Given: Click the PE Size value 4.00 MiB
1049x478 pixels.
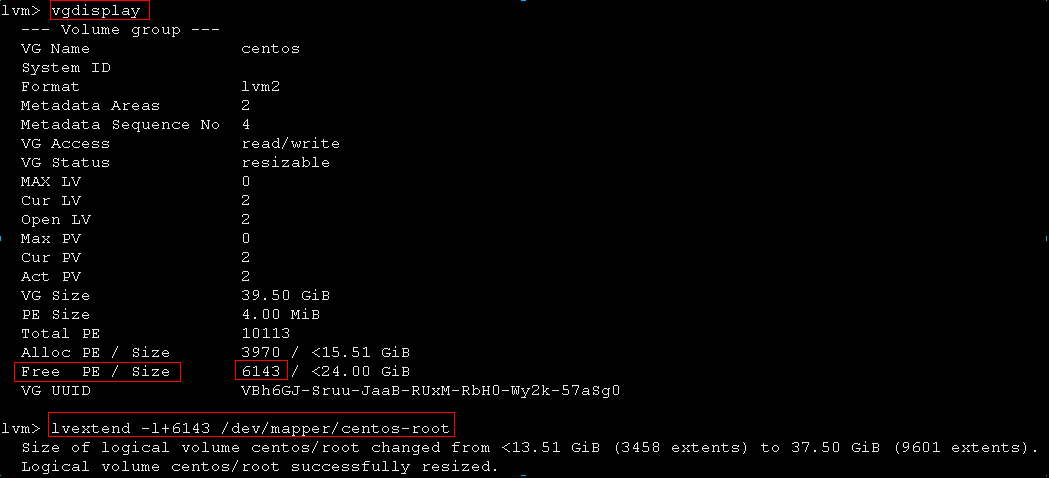Looking at the screenshot, I should (281, 314).
